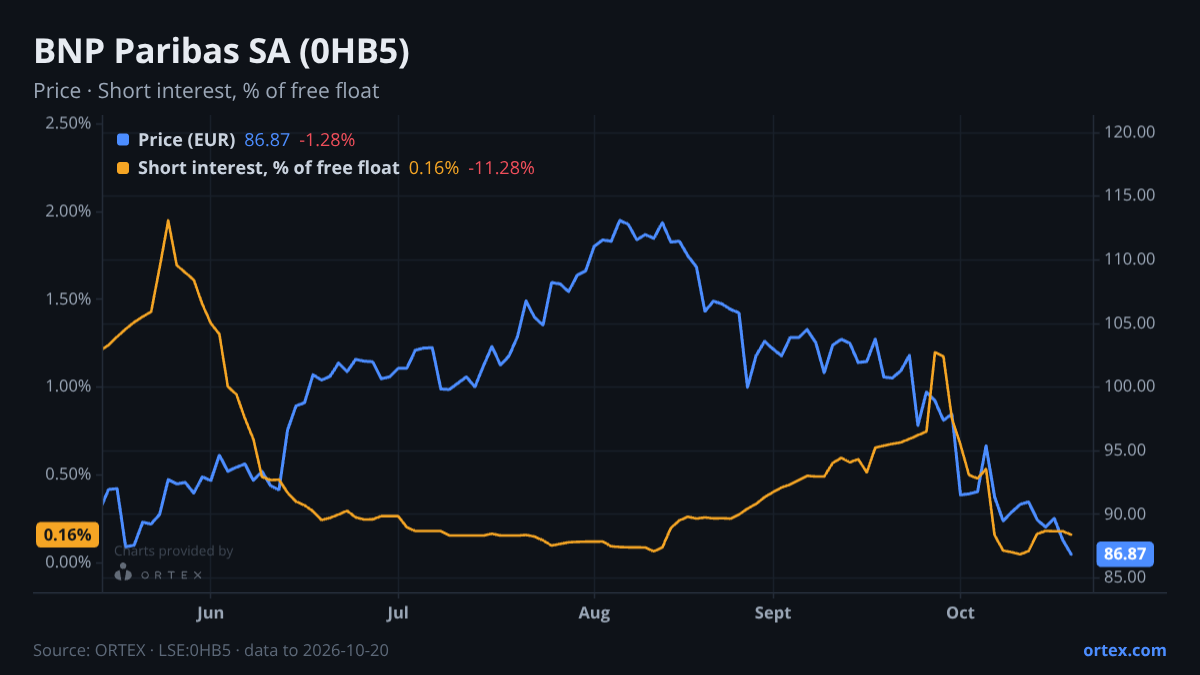Click the -11.28% short interest change value

click(502, 168)
